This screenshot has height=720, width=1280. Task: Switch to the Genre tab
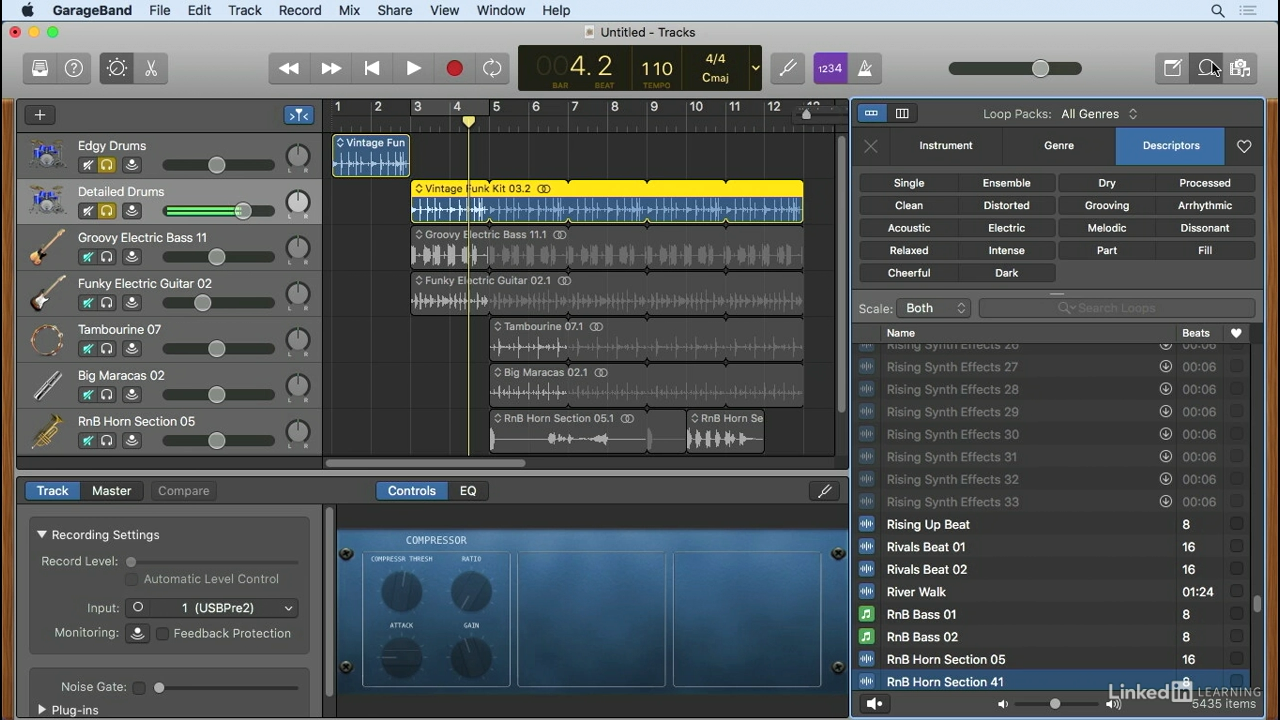pyautogui.click(x=1059, y=146)
